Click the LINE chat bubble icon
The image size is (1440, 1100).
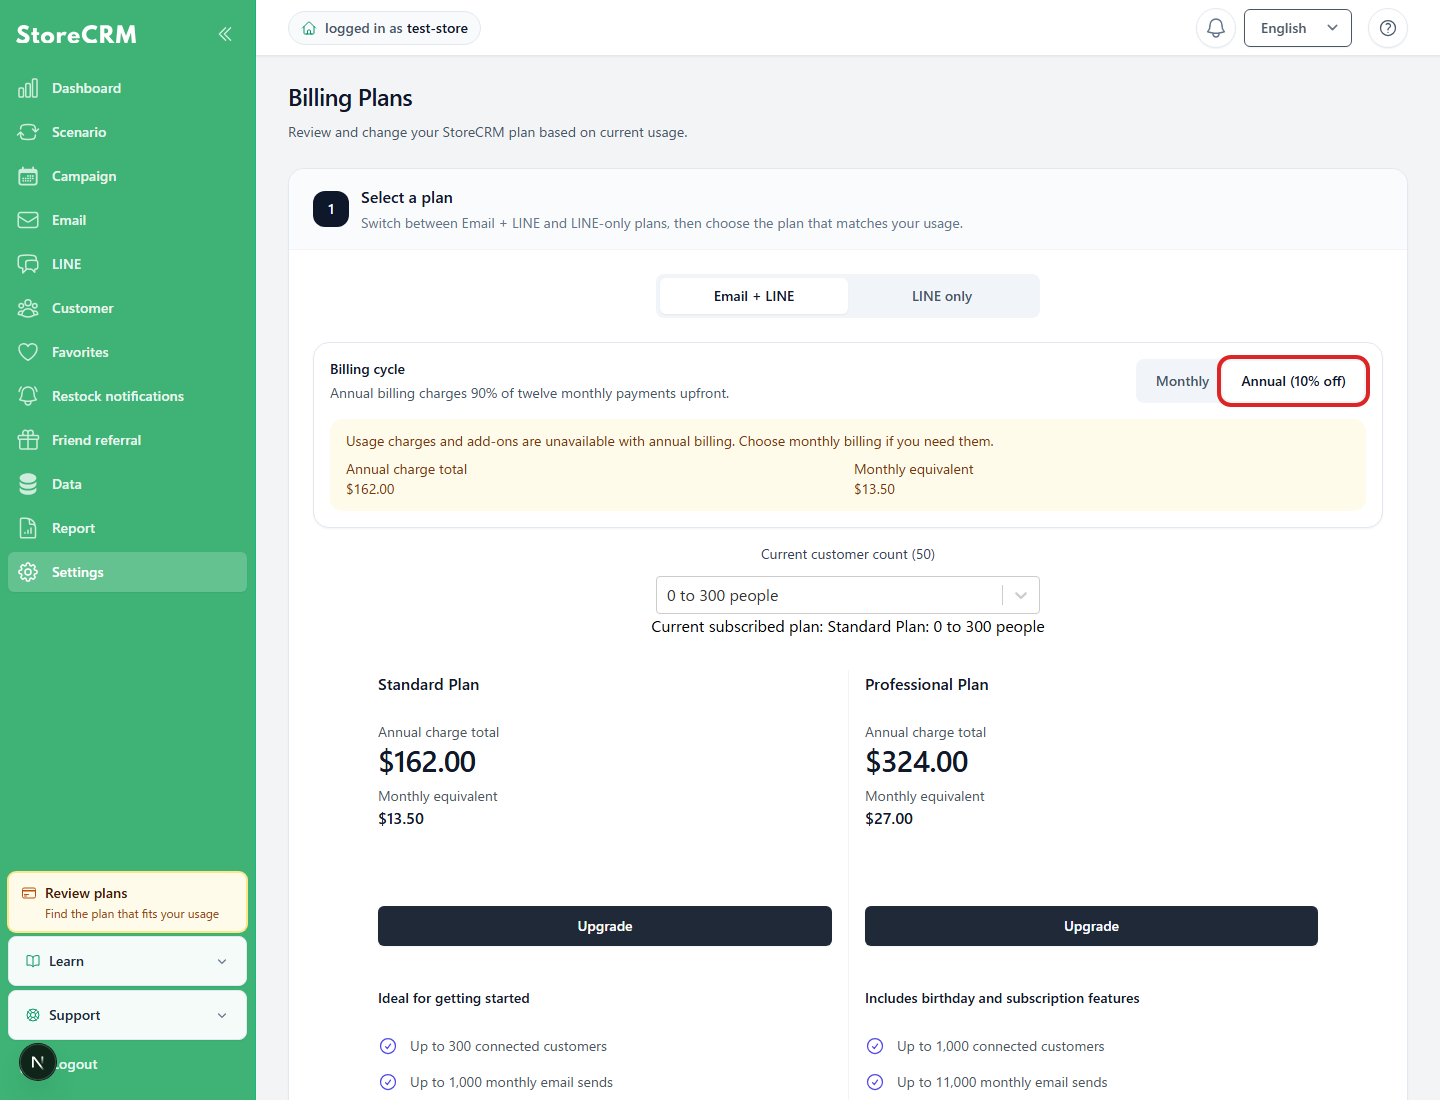[28, 264]
